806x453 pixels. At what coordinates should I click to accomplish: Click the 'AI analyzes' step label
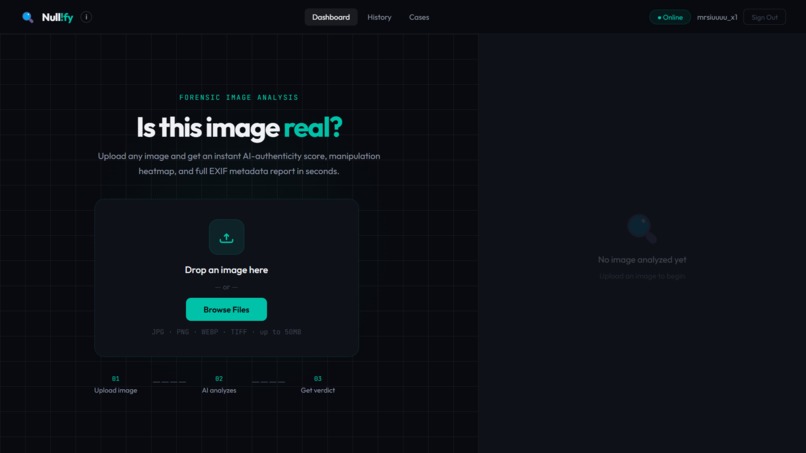click(x=219, y=390)
